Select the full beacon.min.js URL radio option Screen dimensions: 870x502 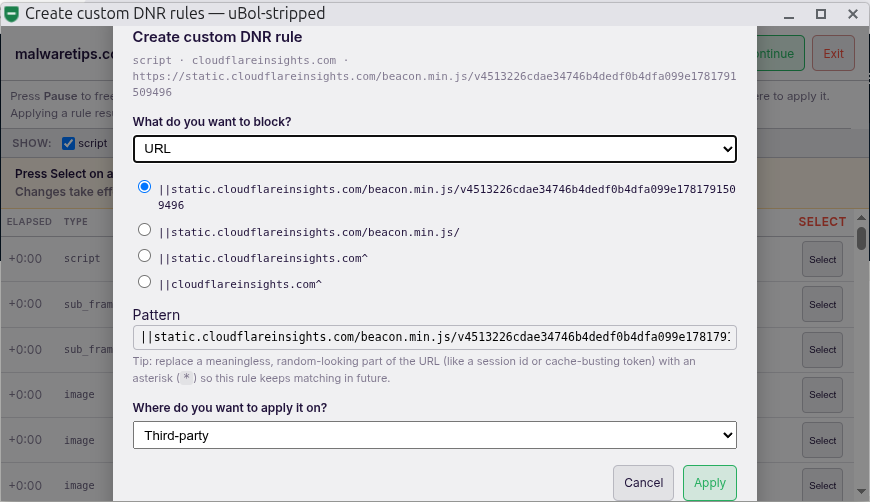pos(144,187)
